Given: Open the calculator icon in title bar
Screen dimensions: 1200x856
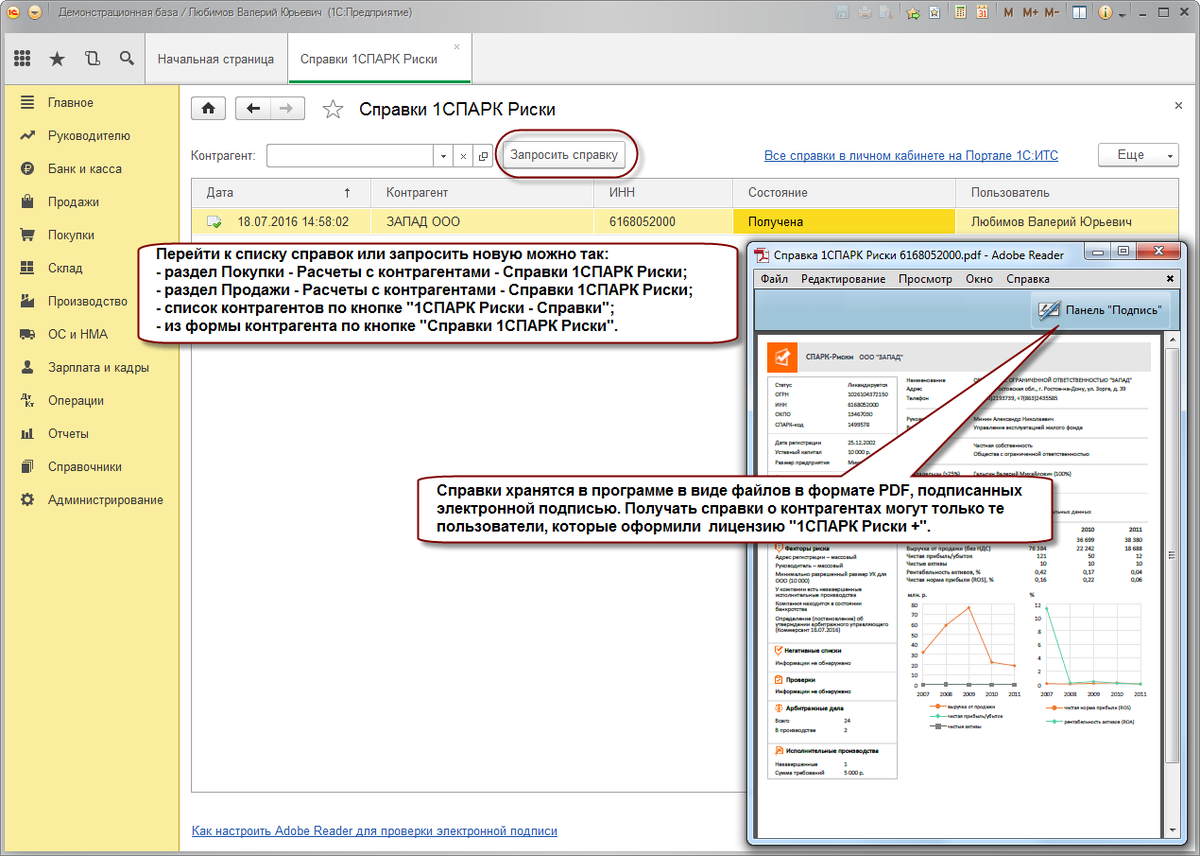Looking at the screenshot, I should pos(960,14).
